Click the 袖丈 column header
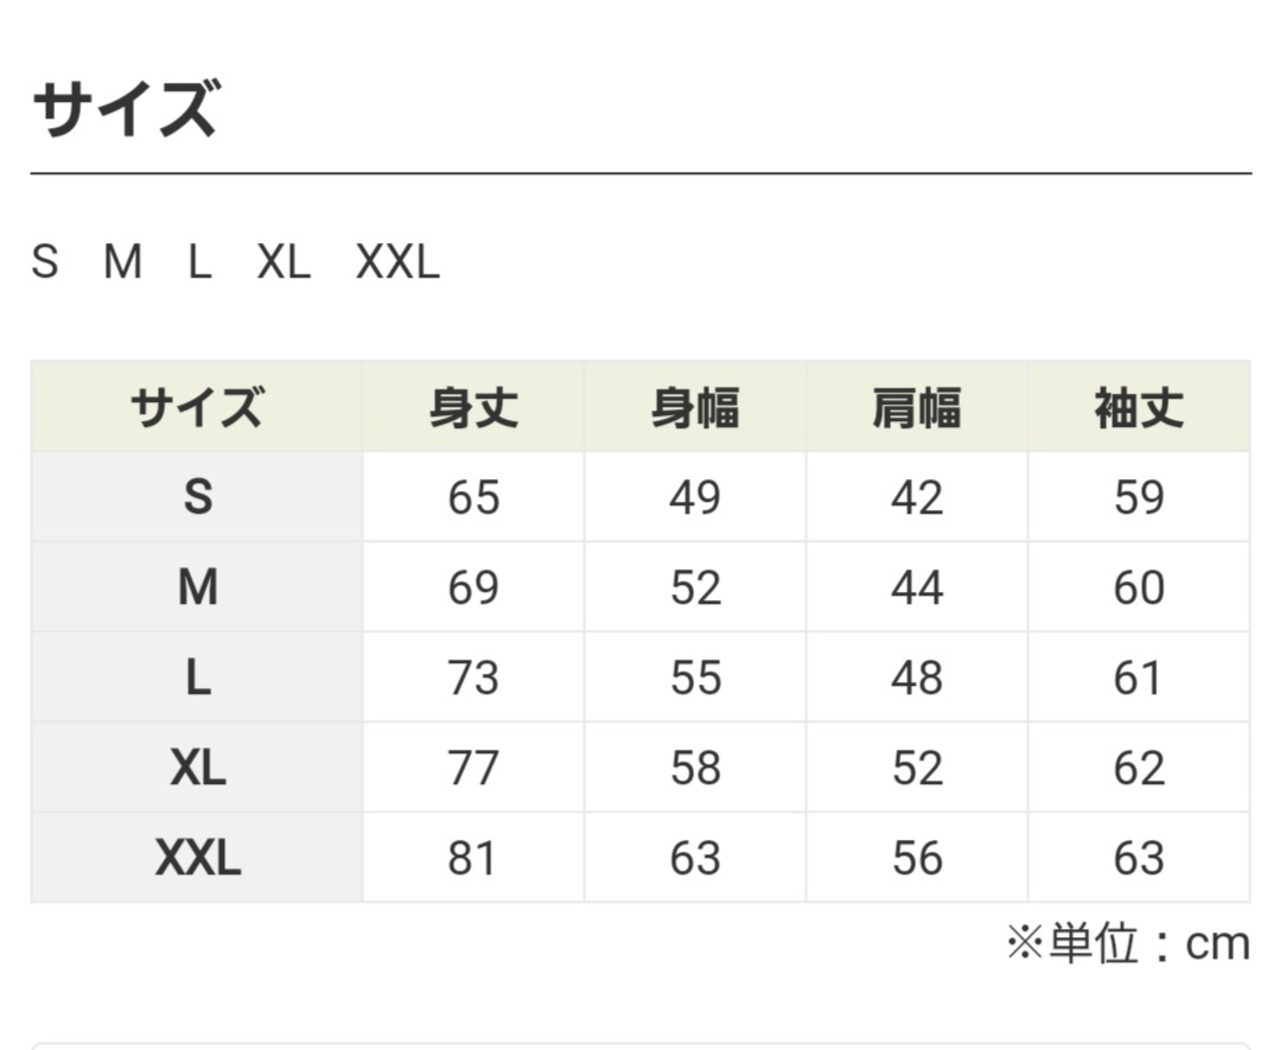The width and height of the screenshot is (1280, 1050). coord(1139,408)
